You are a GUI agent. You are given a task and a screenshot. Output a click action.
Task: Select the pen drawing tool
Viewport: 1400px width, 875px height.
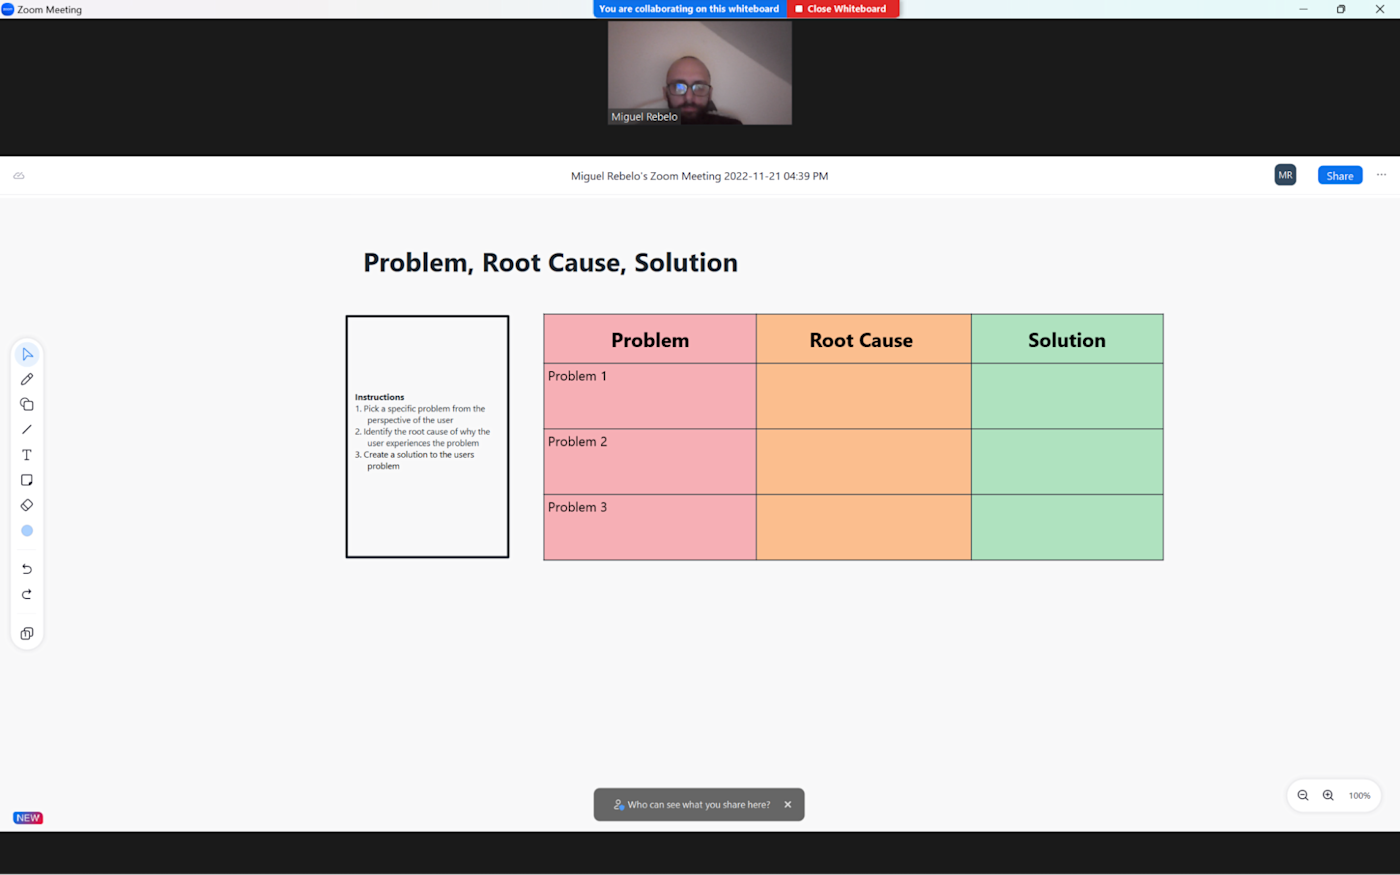click(x=27, y=379)
